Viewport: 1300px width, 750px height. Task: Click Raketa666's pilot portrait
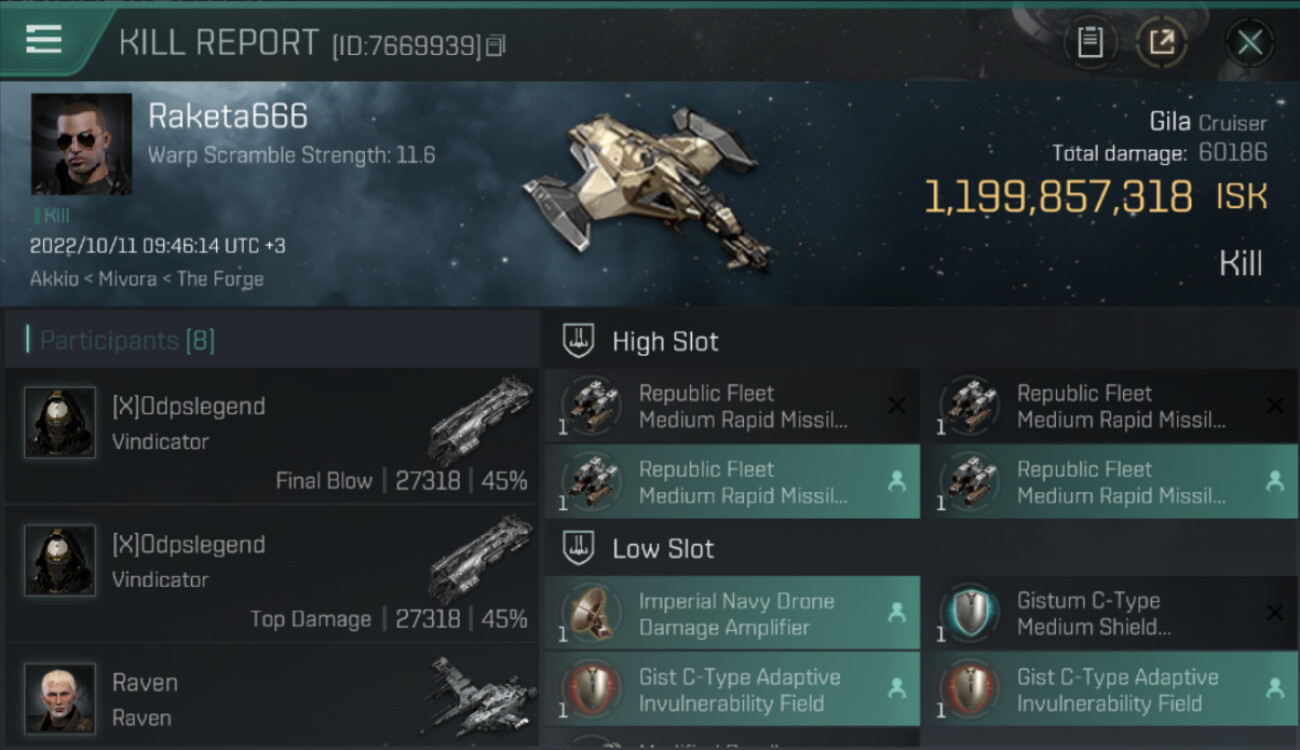(x=81, y=144)
